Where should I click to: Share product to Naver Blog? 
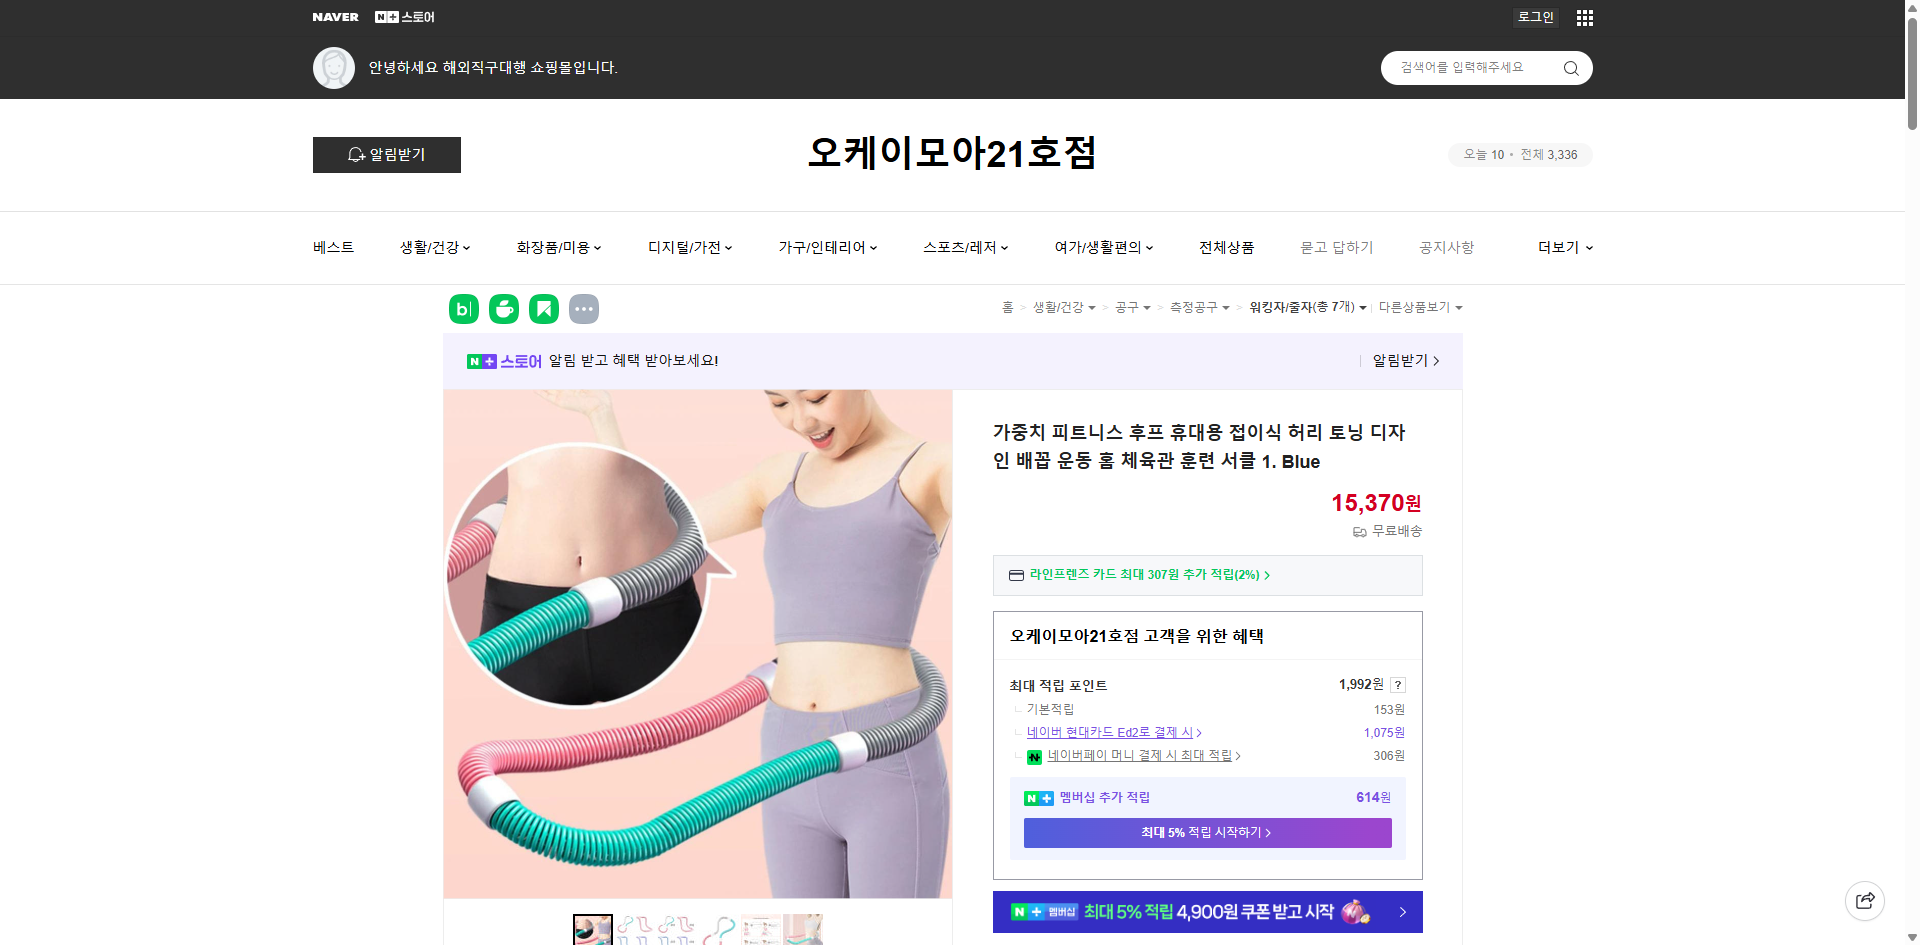click(463, 309)
